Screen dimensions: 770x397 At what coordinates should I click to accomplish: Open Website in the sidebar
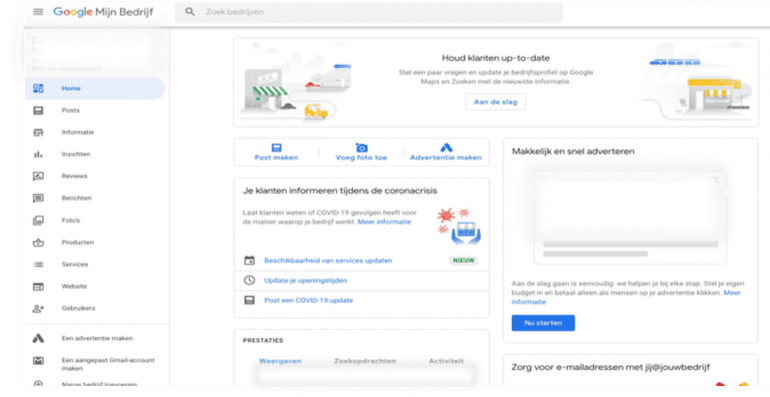pos(95,286)
